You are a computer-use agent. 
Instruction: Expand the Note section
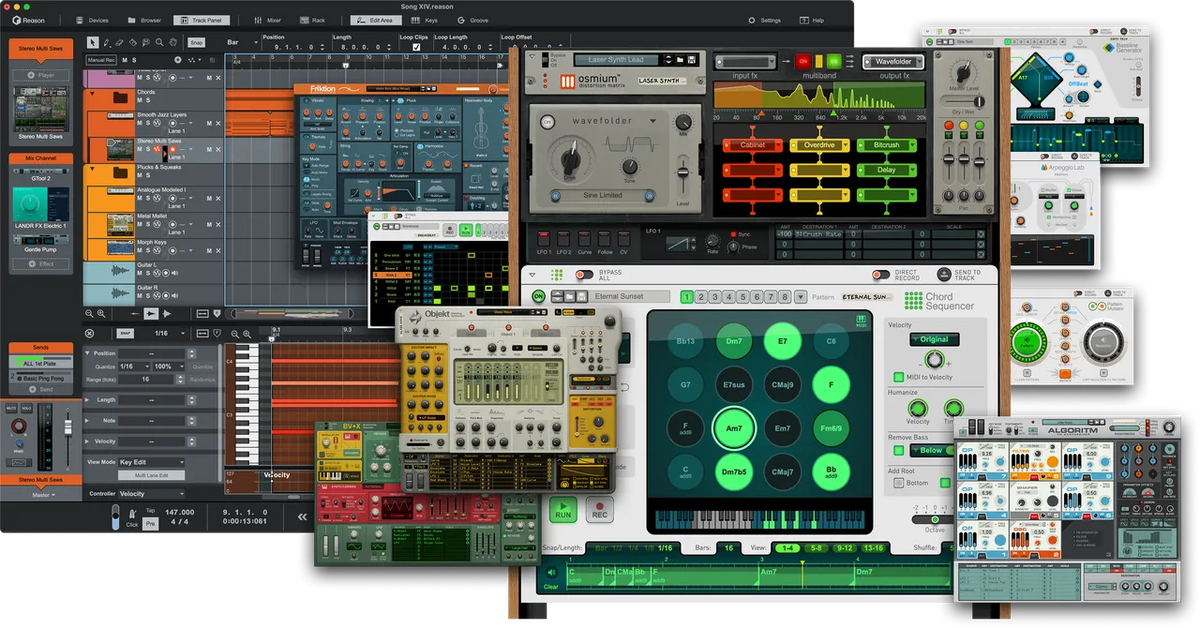(89, 420)
